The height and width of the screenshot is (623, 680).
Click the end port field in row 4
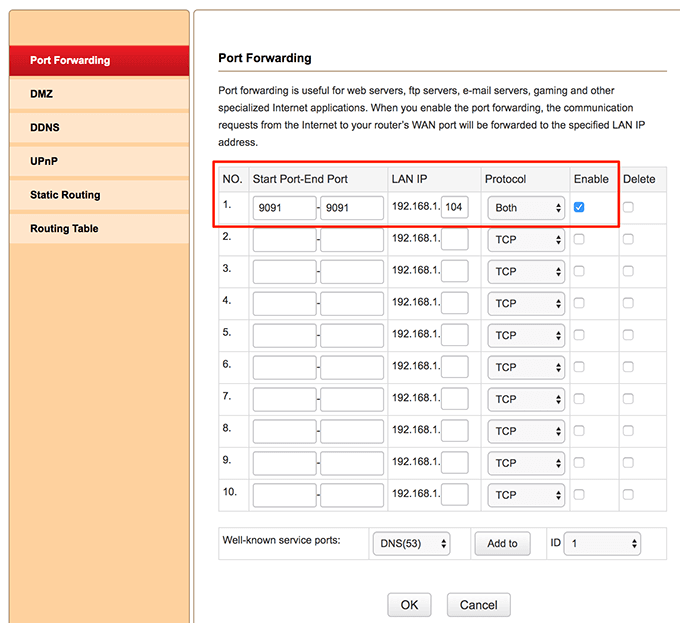click(352, 303)
